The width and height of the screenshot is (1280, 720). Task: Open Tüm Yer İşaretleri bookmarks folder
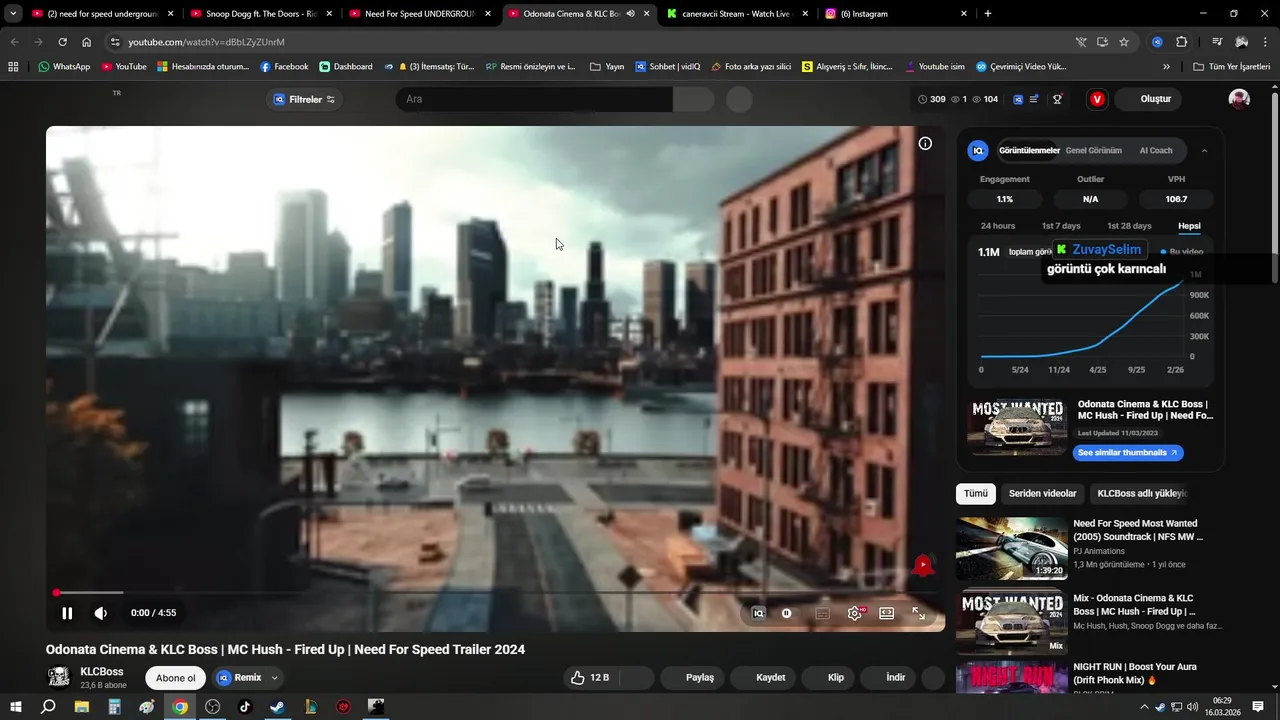tap(1232, 67)
